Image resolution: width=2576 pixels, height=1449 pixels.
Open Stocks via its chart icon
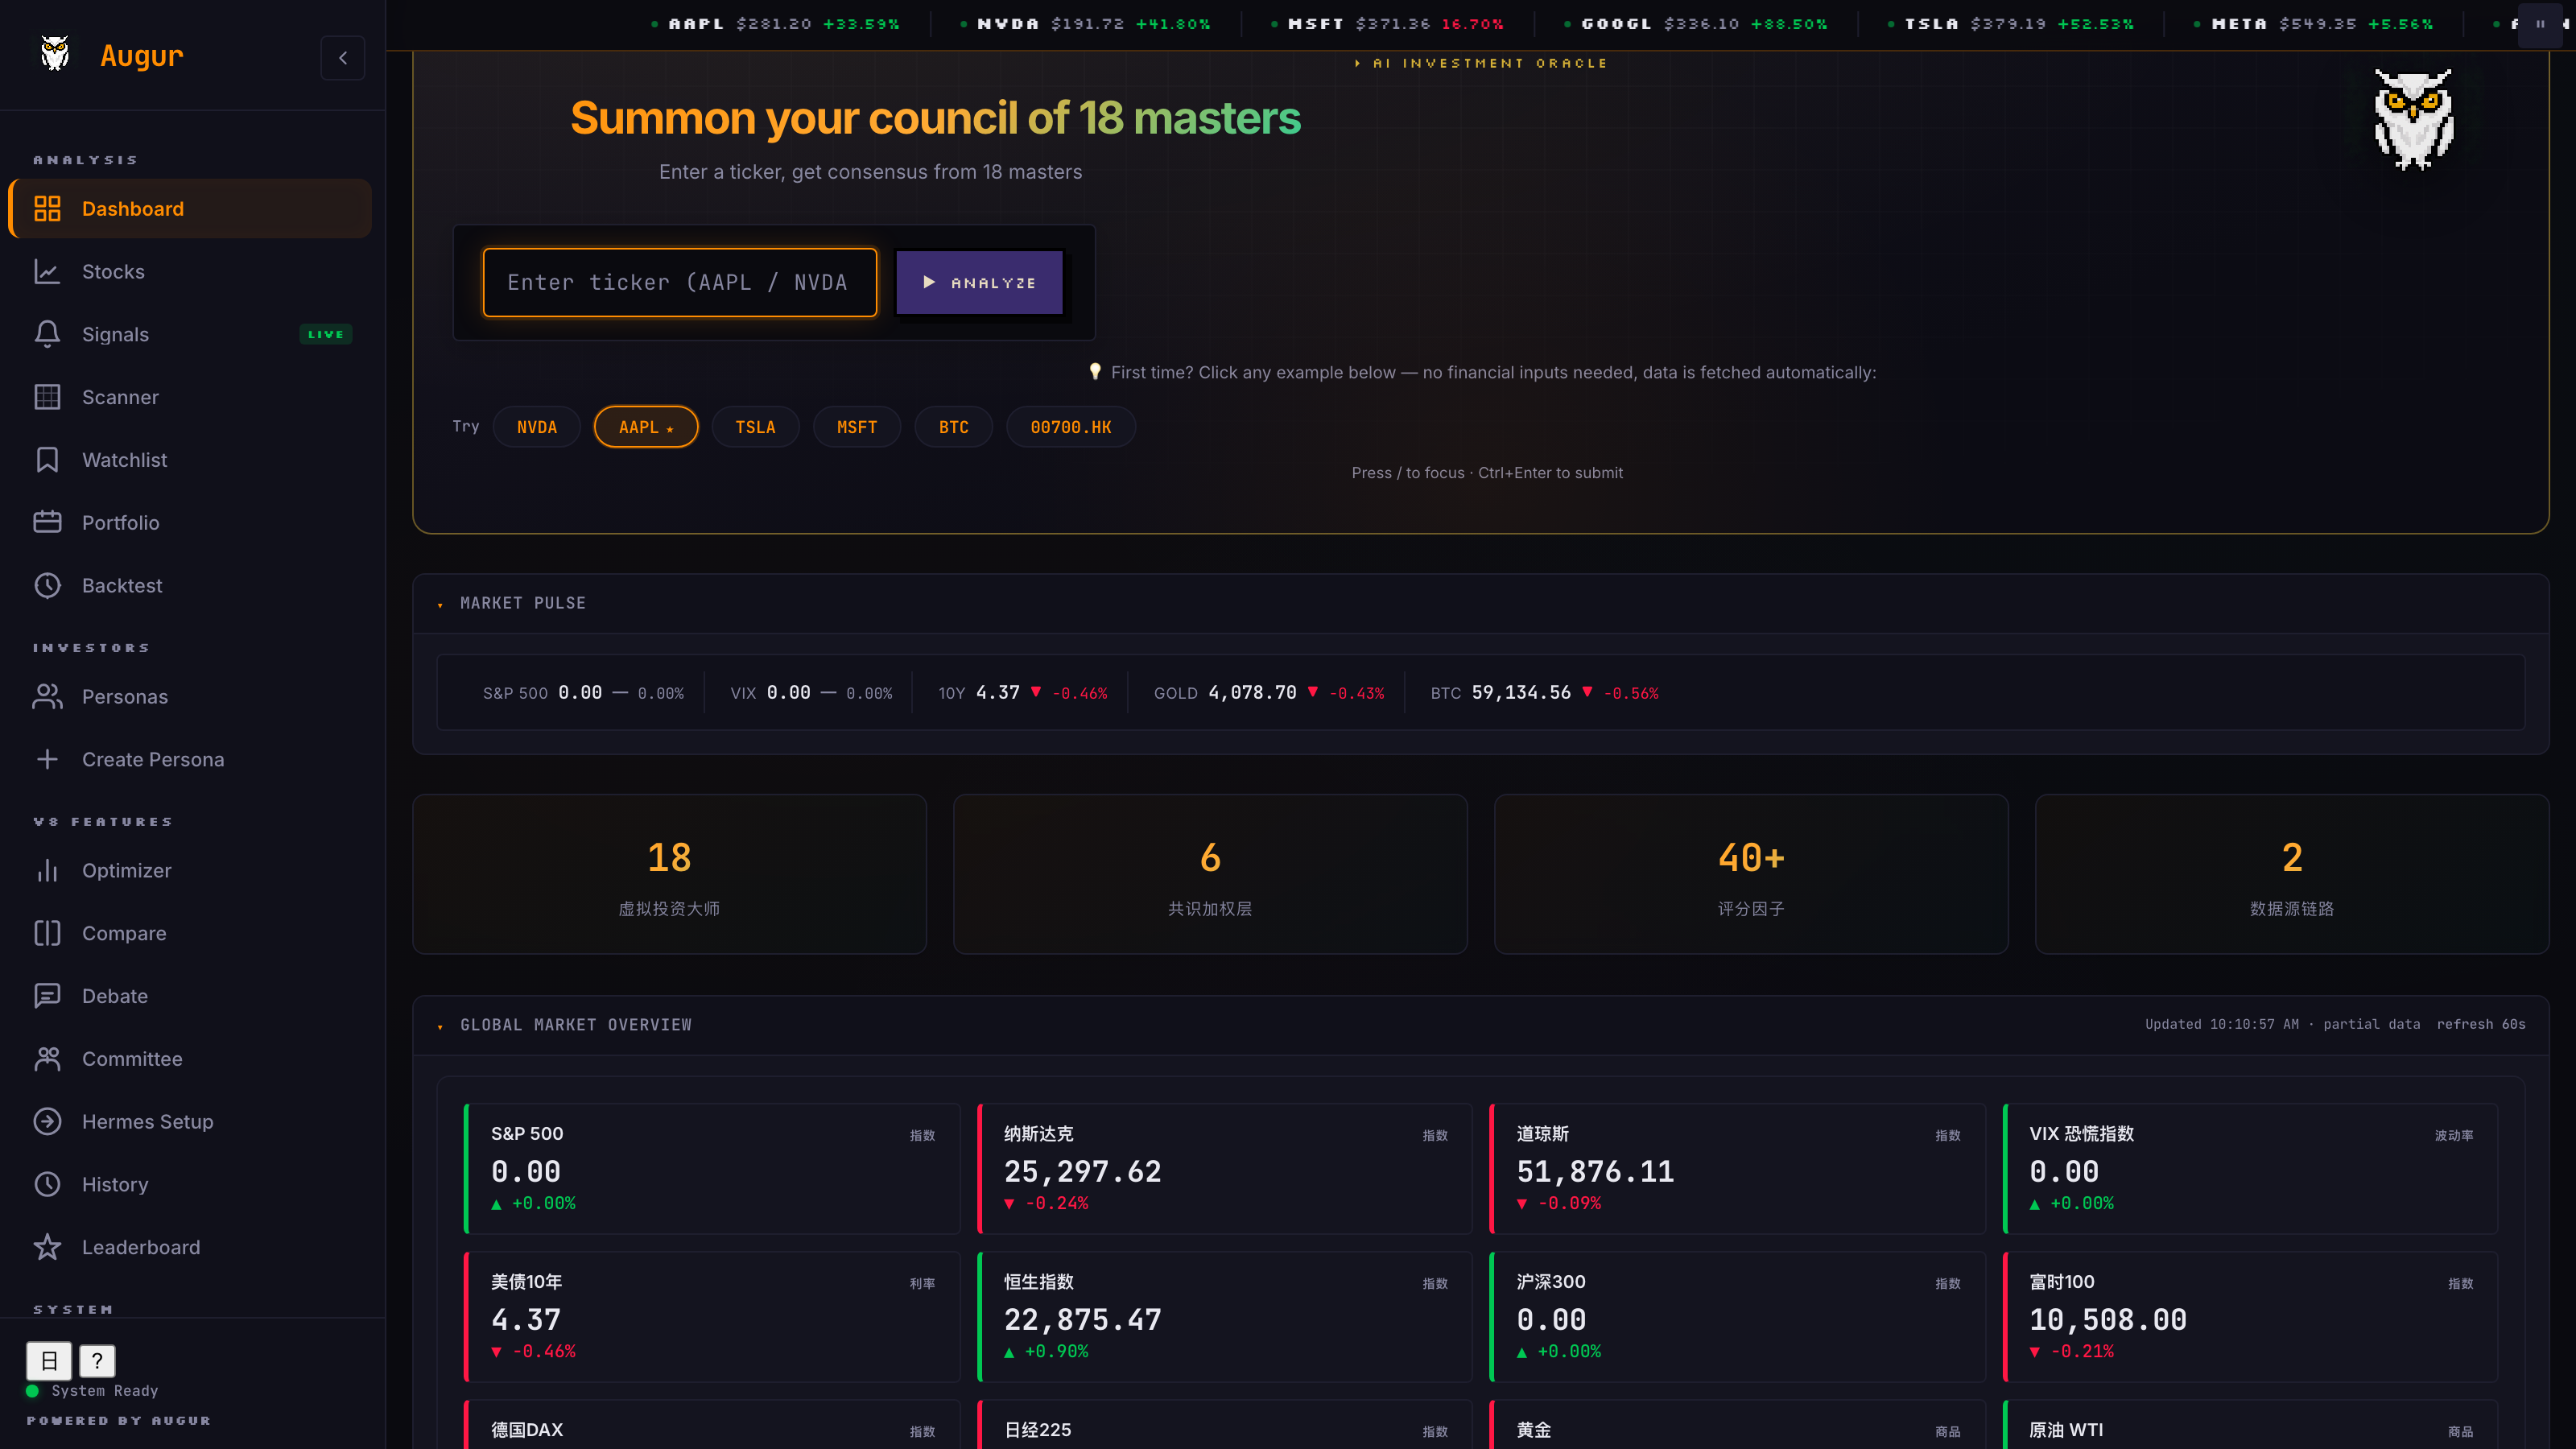(47, 272)
